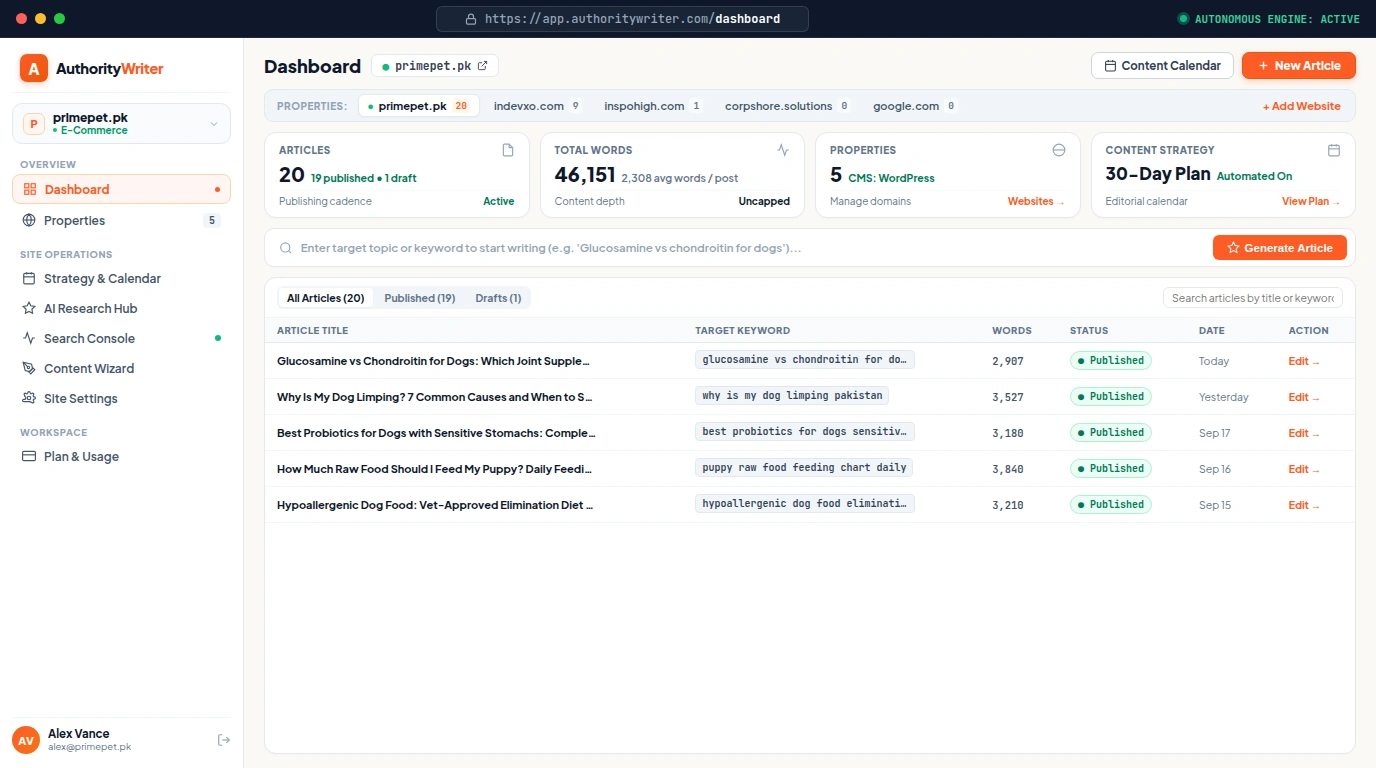Click the Generate Article button
Screen dimensions: 1376x768
click(1280, 248)
